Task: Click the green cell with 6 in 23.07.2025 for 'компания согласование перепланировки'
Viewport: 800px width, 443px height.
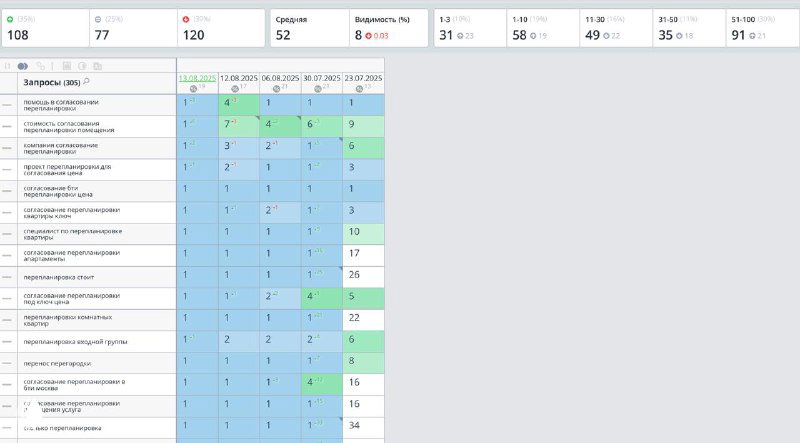Action: click(363, 148)
